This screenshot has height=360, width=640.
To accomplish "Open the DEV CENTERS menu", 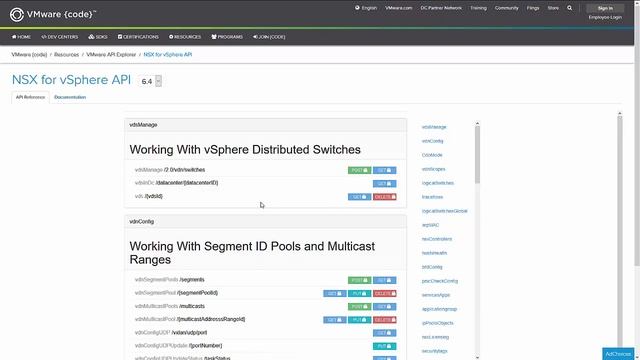I will coord(60,37).
